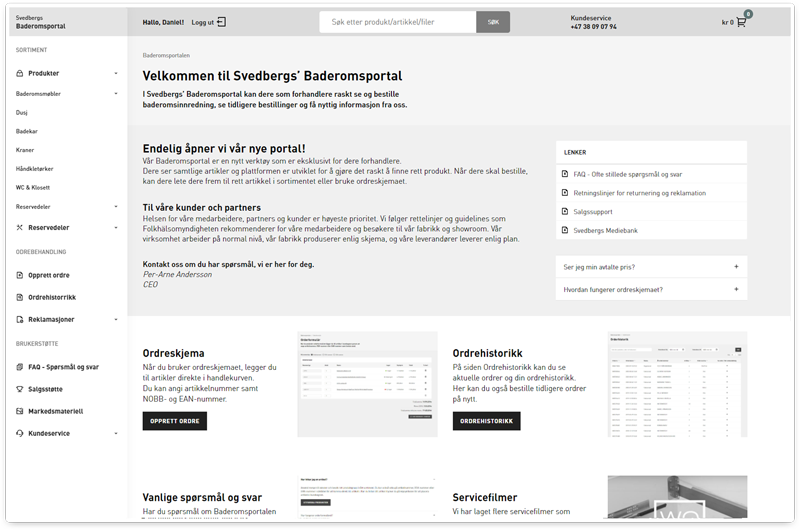Click the log out door icon
Viewport: 800px width, 530px height.
[x=221, y=22]
